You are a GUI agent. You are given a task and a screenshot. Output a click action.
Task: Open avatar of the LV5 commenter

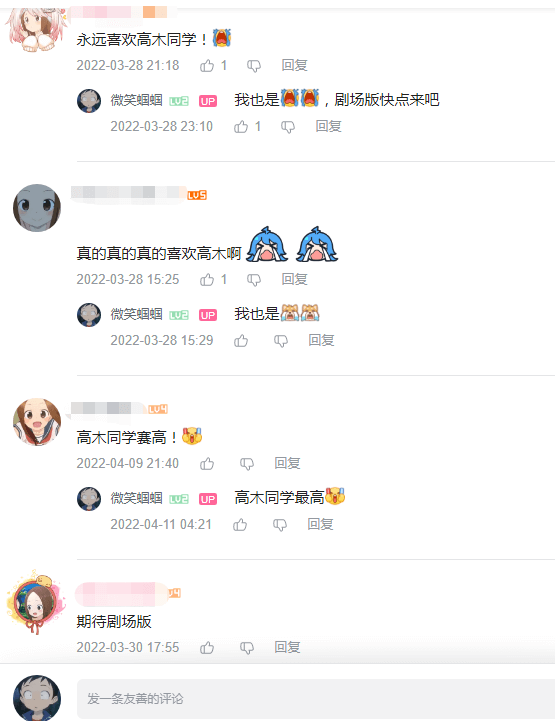pyautogui.click(x=37, y=208)
